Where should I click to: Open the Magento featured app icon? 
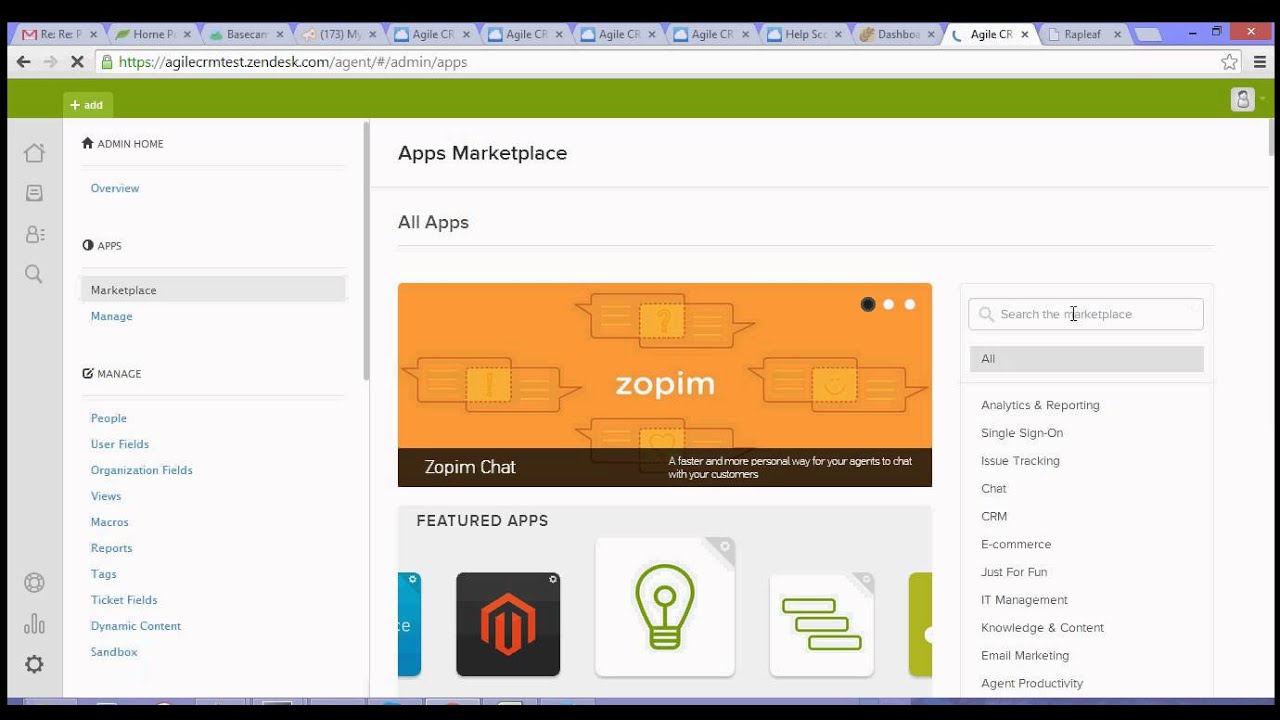tap(508, 624)
